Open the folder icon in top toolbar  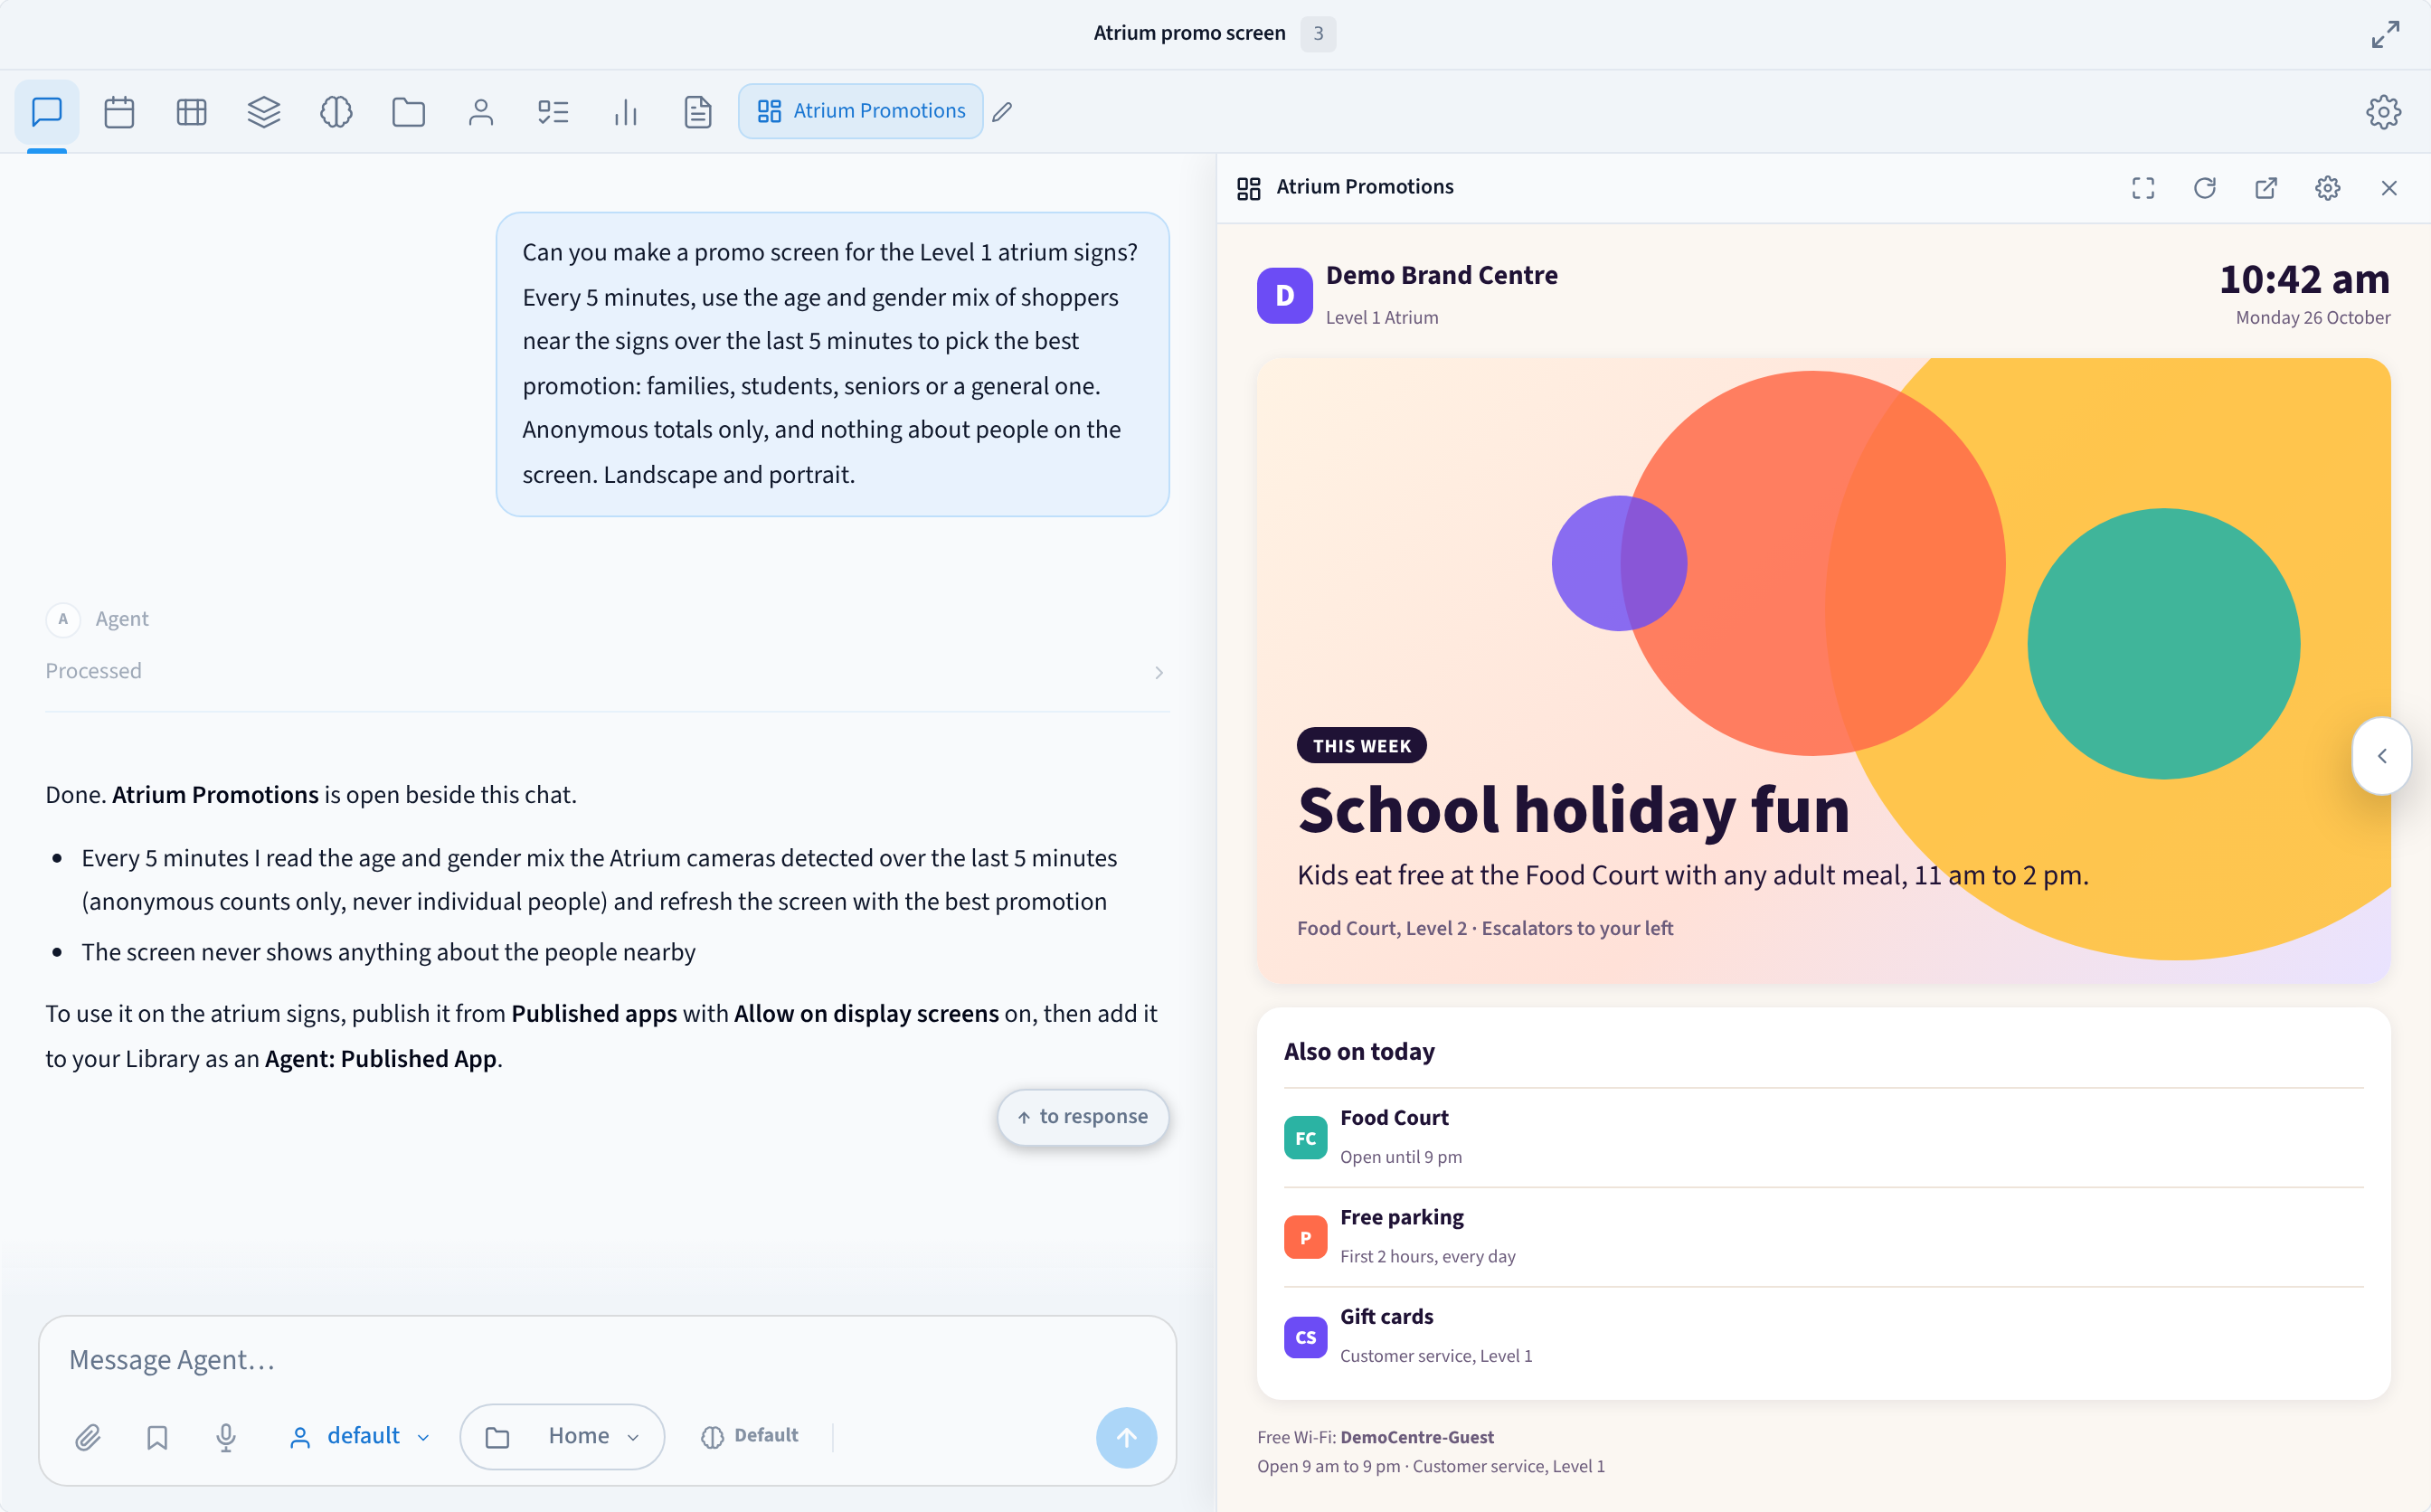[408, 111]
